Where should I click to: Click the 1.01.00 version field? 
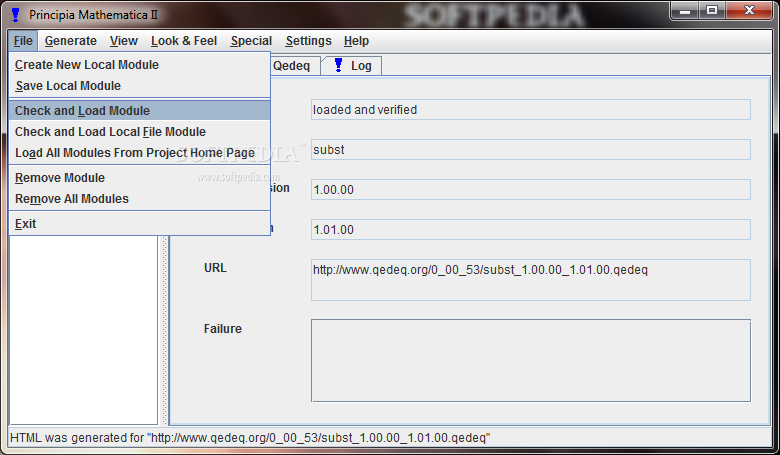click(x=531, y=230)
